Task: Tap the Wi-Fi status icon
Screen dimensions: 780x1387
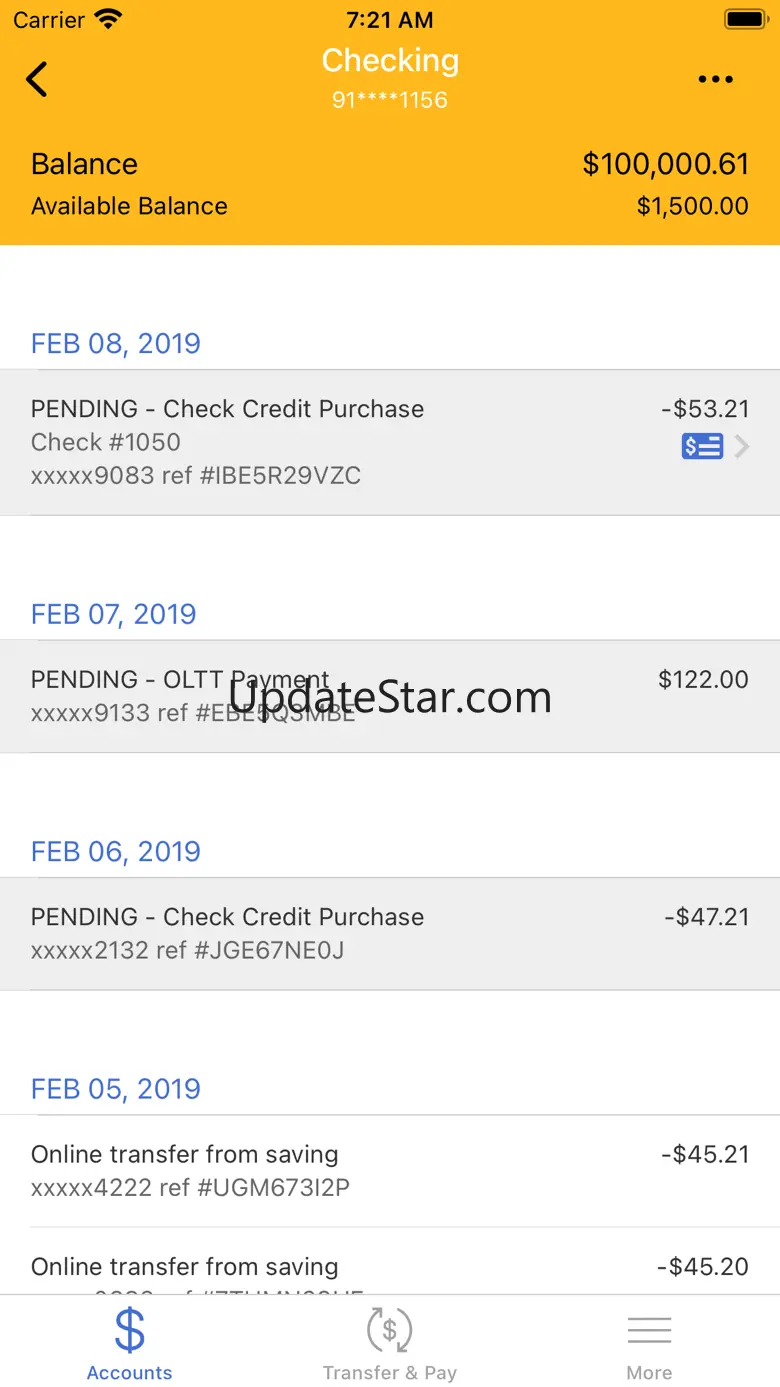Action: 107,19
